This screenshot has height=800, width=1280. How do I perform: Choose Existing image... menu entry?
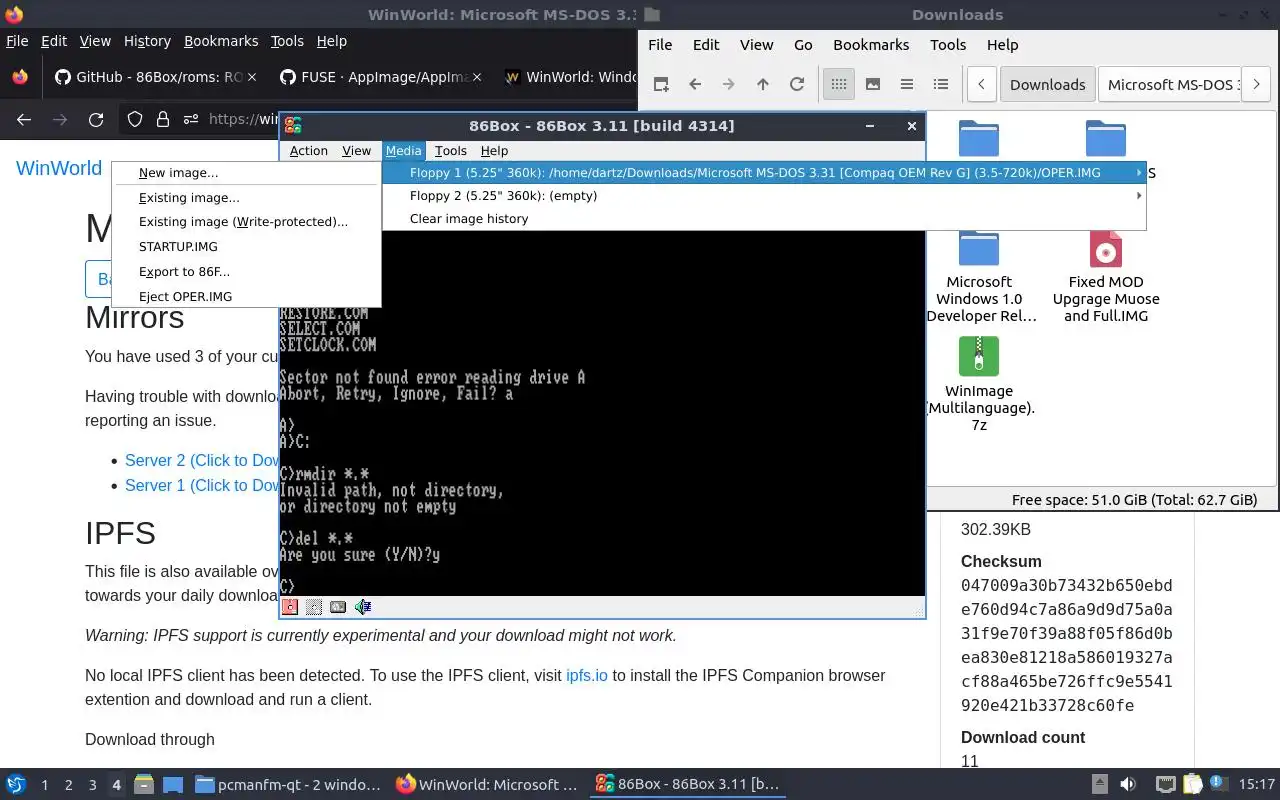(x=247, y=197)
